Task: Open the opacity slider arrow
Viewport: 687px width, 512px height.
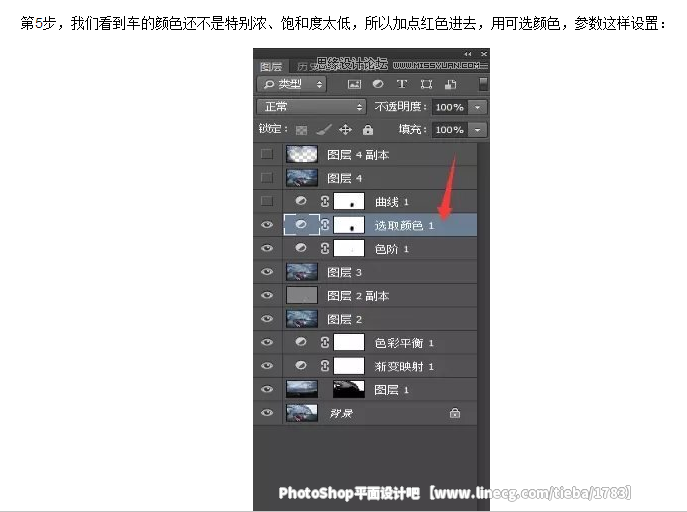Action: [x=478, y=107]
